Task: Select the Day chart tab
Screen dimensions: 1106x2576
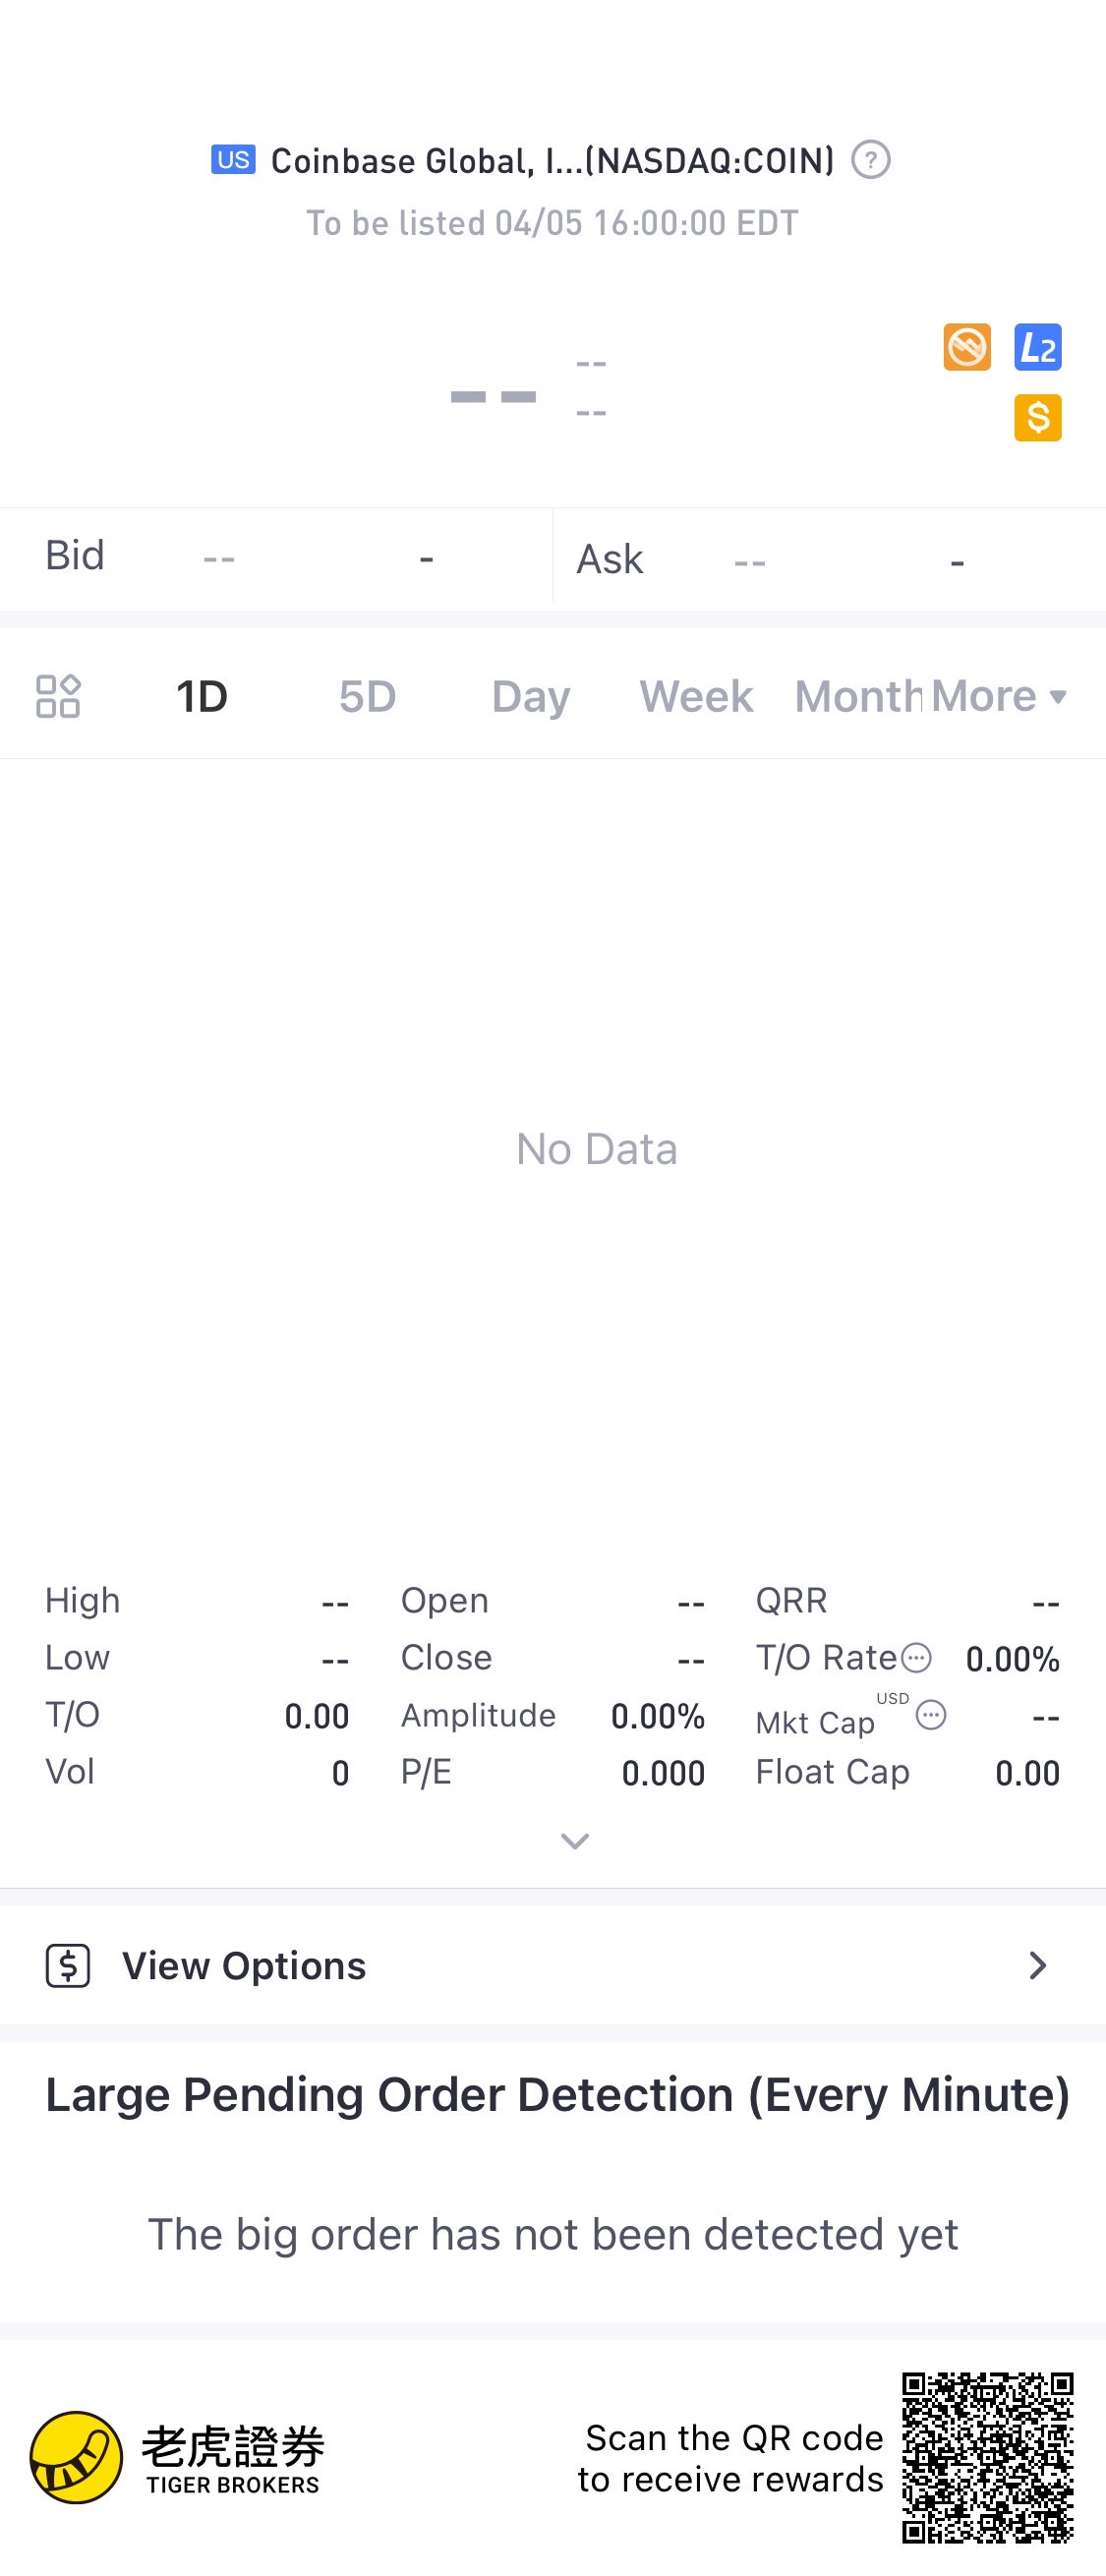Action: click(x=531, y=696)
